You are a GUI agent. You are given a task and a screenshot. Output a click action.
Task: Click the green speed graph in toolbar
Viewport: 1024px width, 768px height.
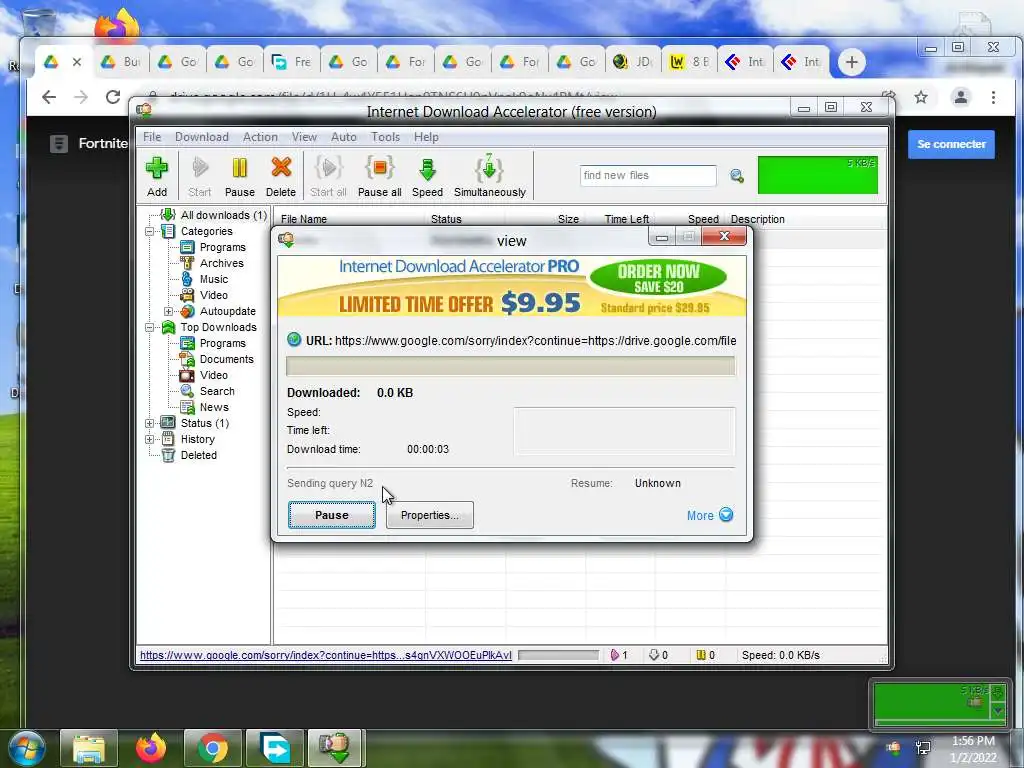818,175
